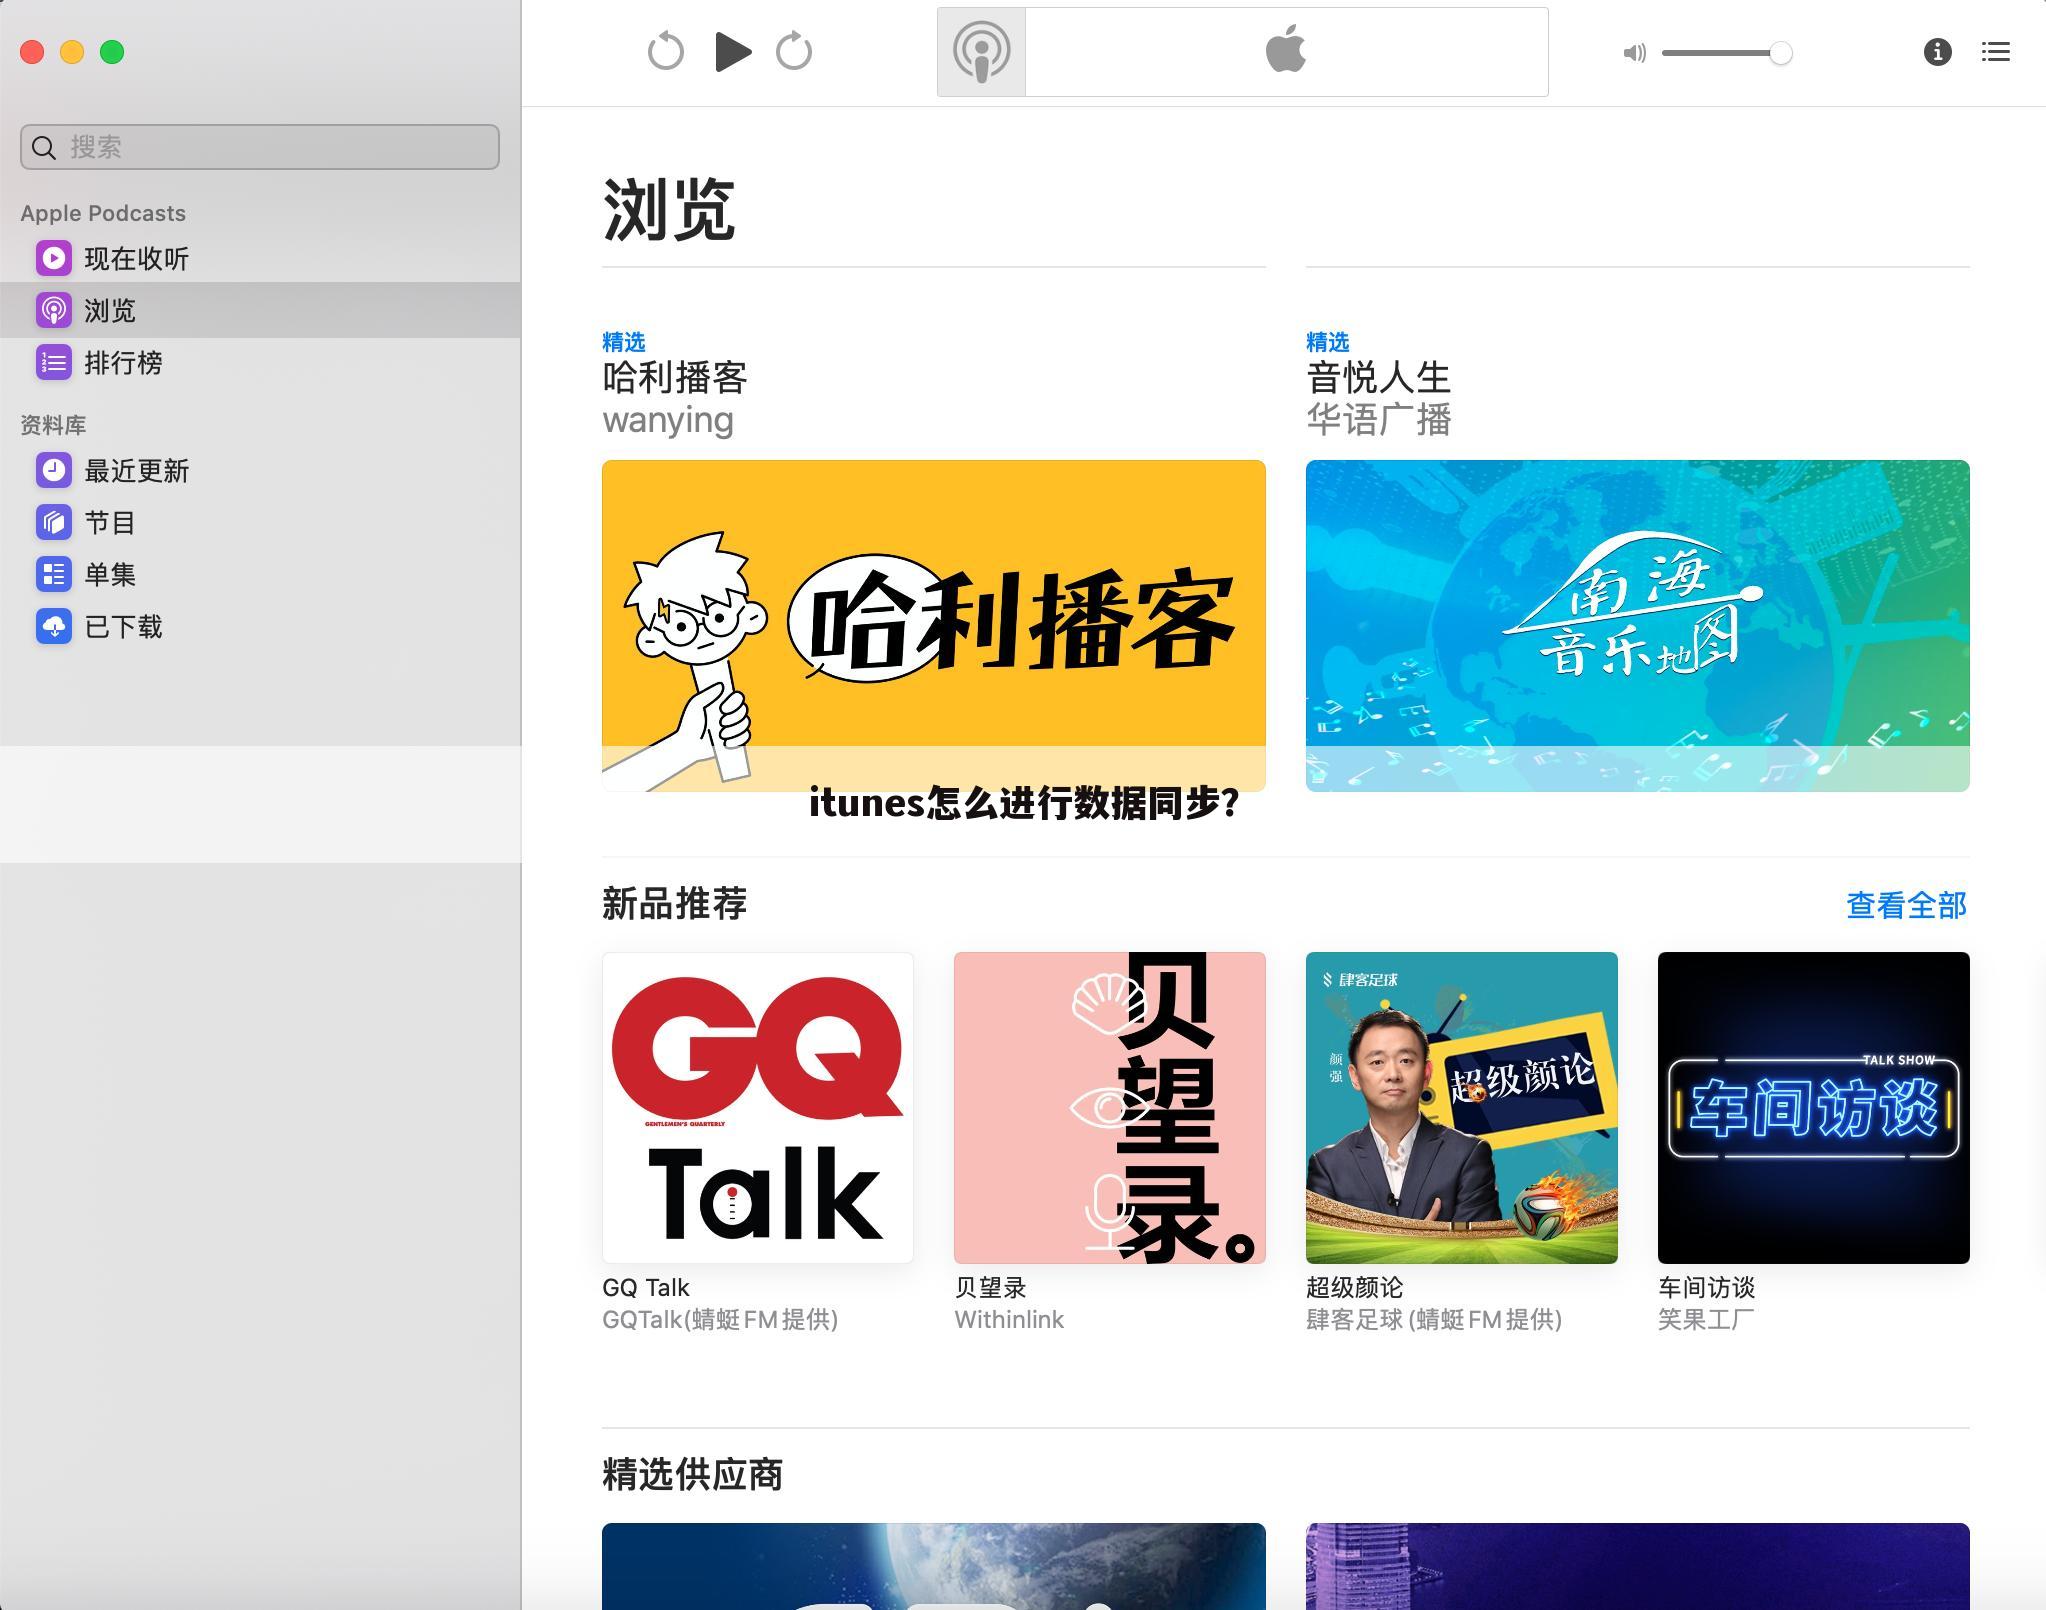
Task: Click the 搜索 search field
Action: coord(260,147)
